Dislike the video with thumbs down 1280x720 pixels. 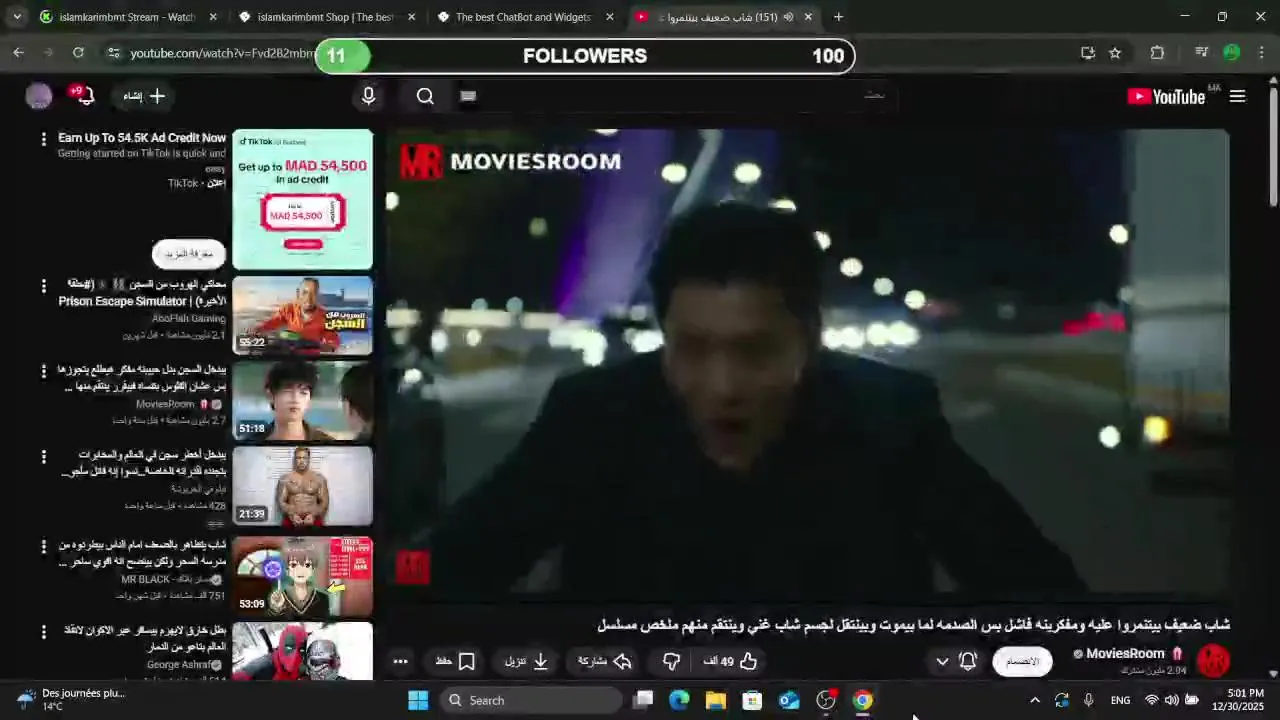coord(672,661)
